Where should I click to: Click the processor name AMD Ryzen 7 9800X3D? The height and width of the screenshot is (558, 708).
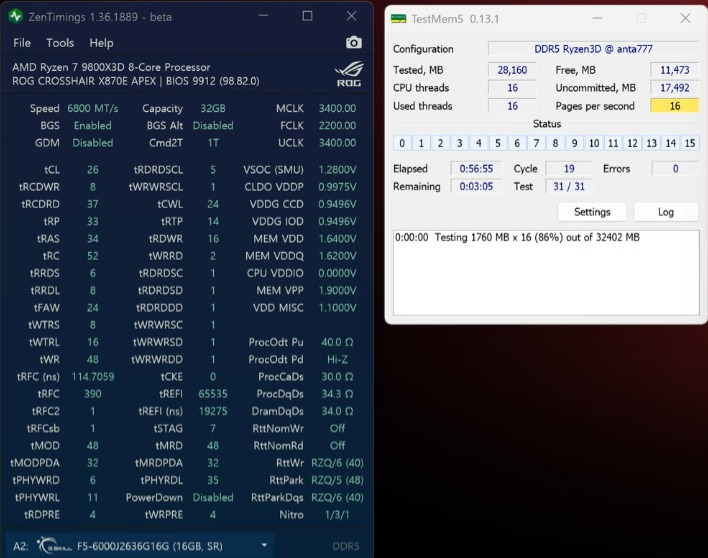(111, 67)
